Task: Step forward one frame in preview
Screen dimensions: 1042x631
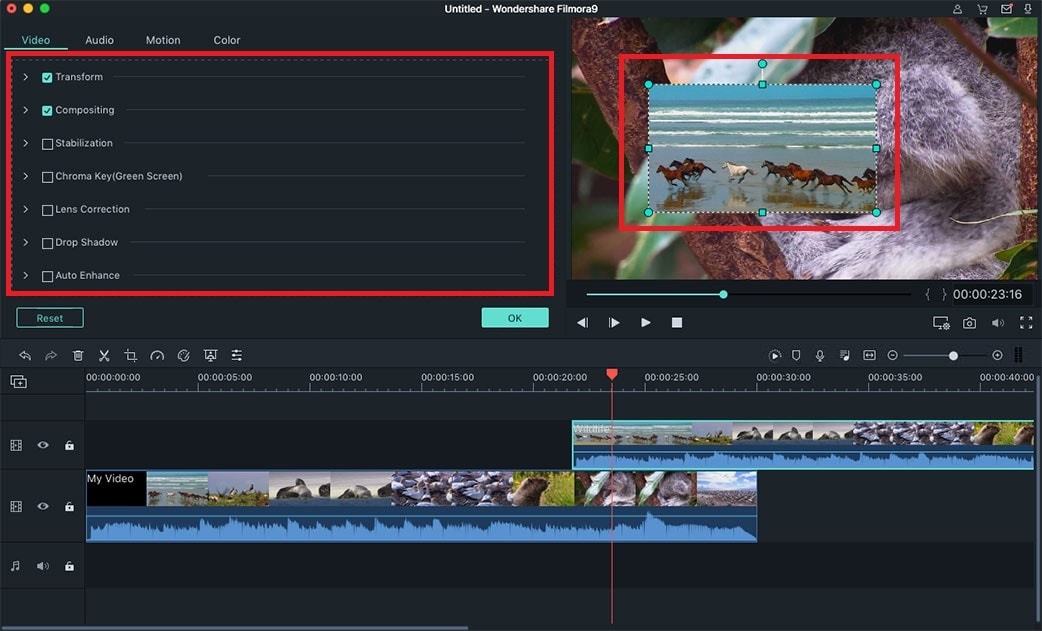Action: pyautogui.click(x=614, y=323)
